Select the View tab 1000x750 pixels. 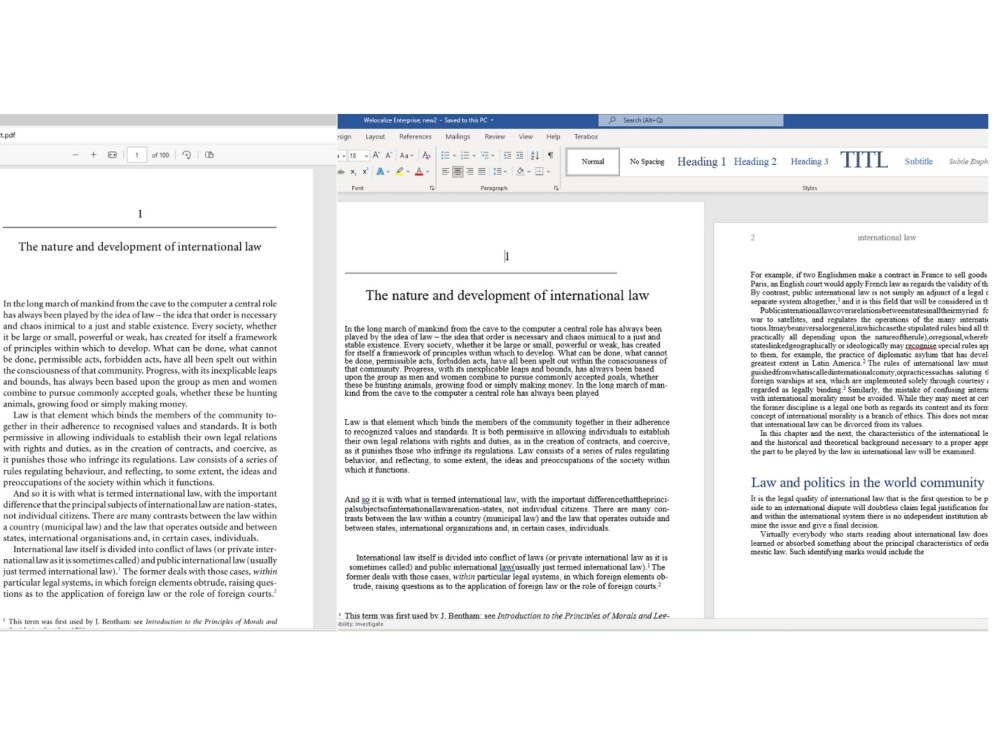point(526,136)
